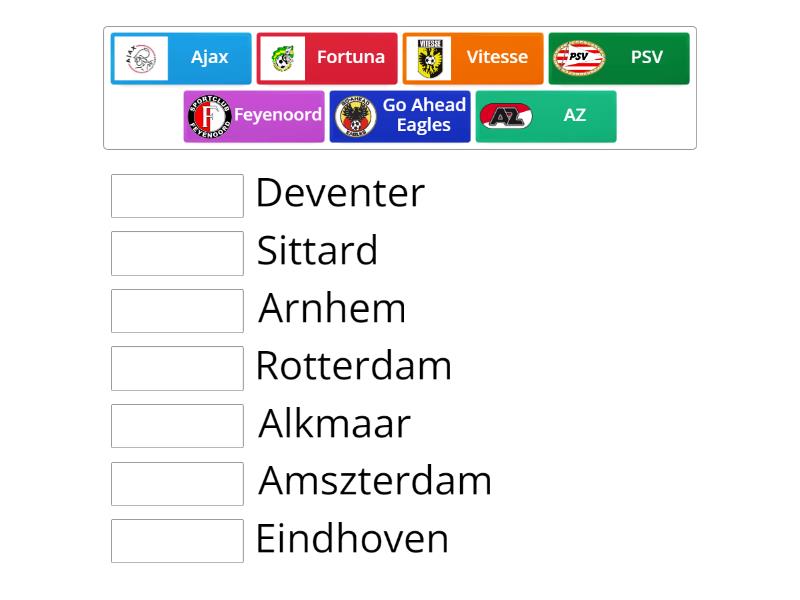Select the PSV label text
The height and width of the screenshot is (600, 800).
pyautogui.click(x=646, y=57)
